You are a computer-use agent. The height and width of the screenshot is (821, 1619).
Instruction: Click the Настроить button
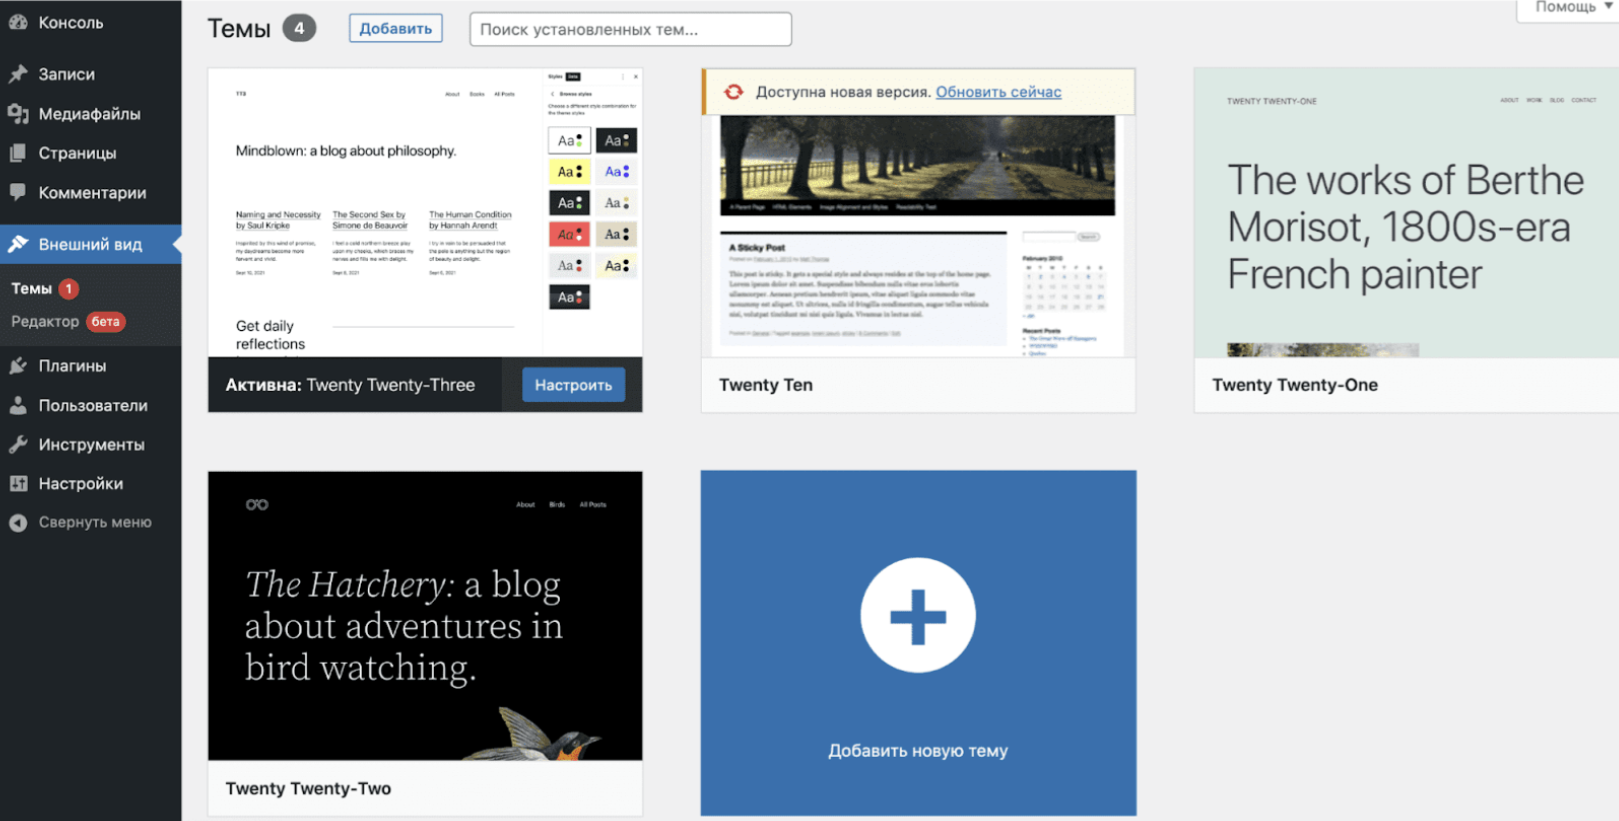573,385
